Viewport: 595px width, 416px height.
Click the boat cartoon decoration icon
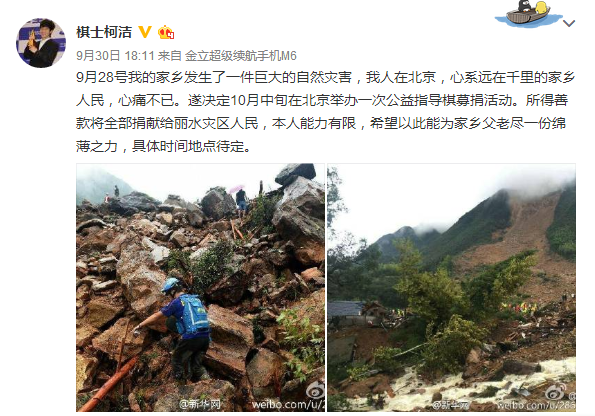527,14
